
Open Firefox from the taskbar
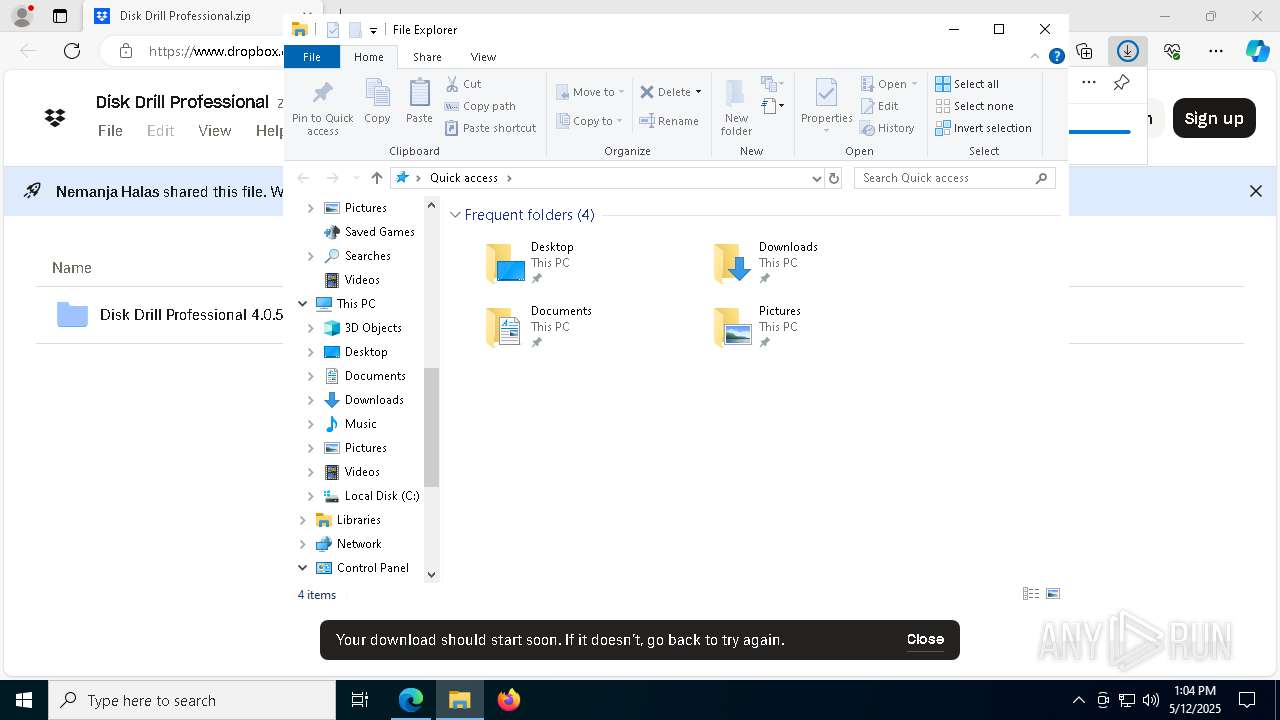[x=508, y=700]
